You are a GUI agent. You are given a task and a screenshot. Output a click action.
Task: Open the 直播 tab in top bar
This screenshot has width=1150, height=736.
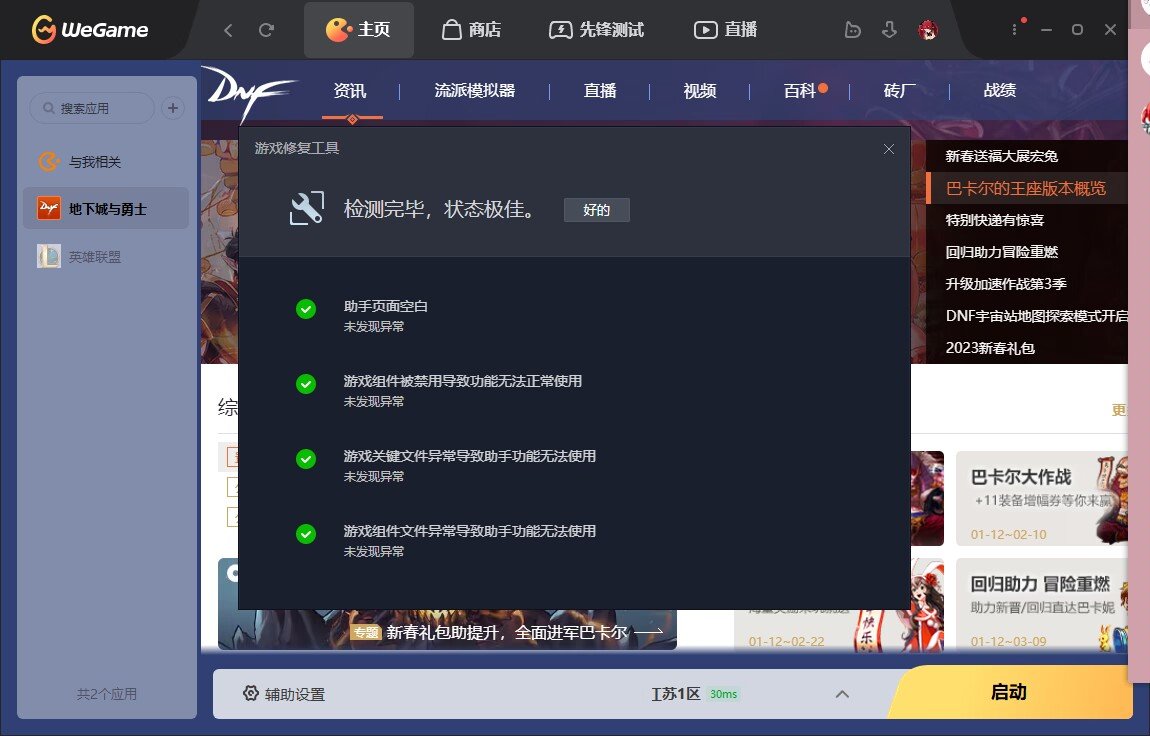(x=725, y=30)
